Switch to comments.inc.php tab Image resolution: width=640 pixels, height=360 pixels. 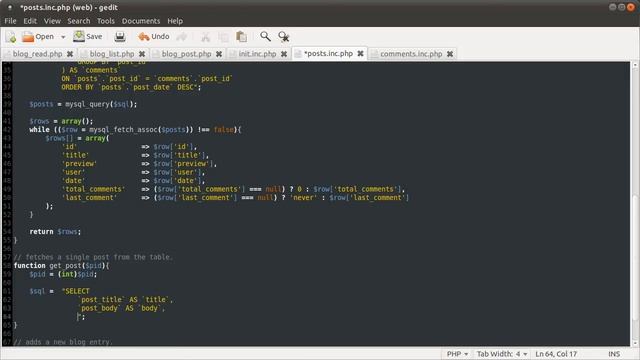pyautogui.click(x=411, y=54)
